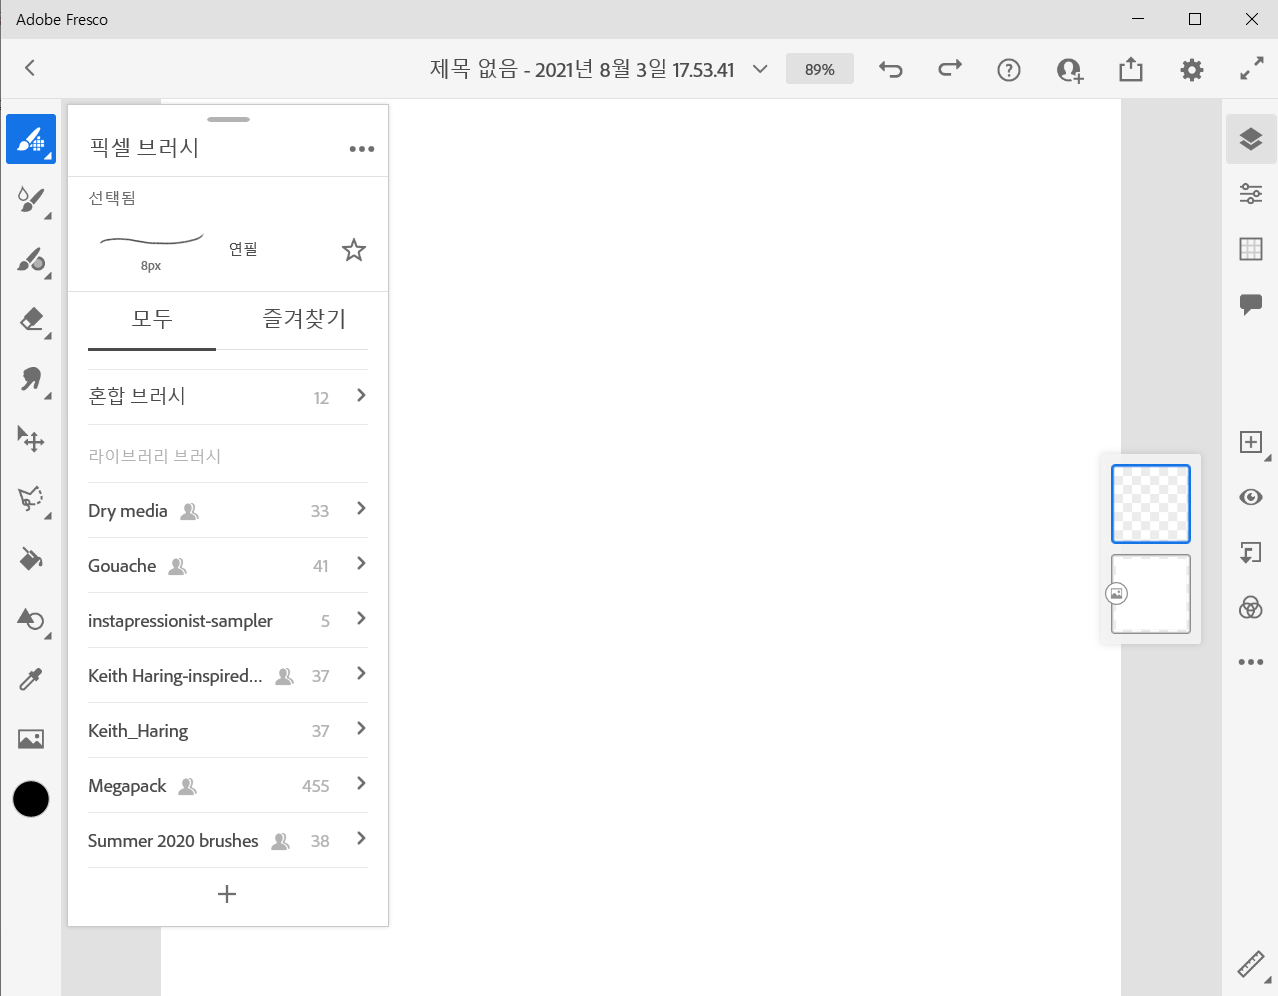The width and height of the screenshot is (1278, 996).
Task: Open the Share and export menu
Action: point(1131,69)
